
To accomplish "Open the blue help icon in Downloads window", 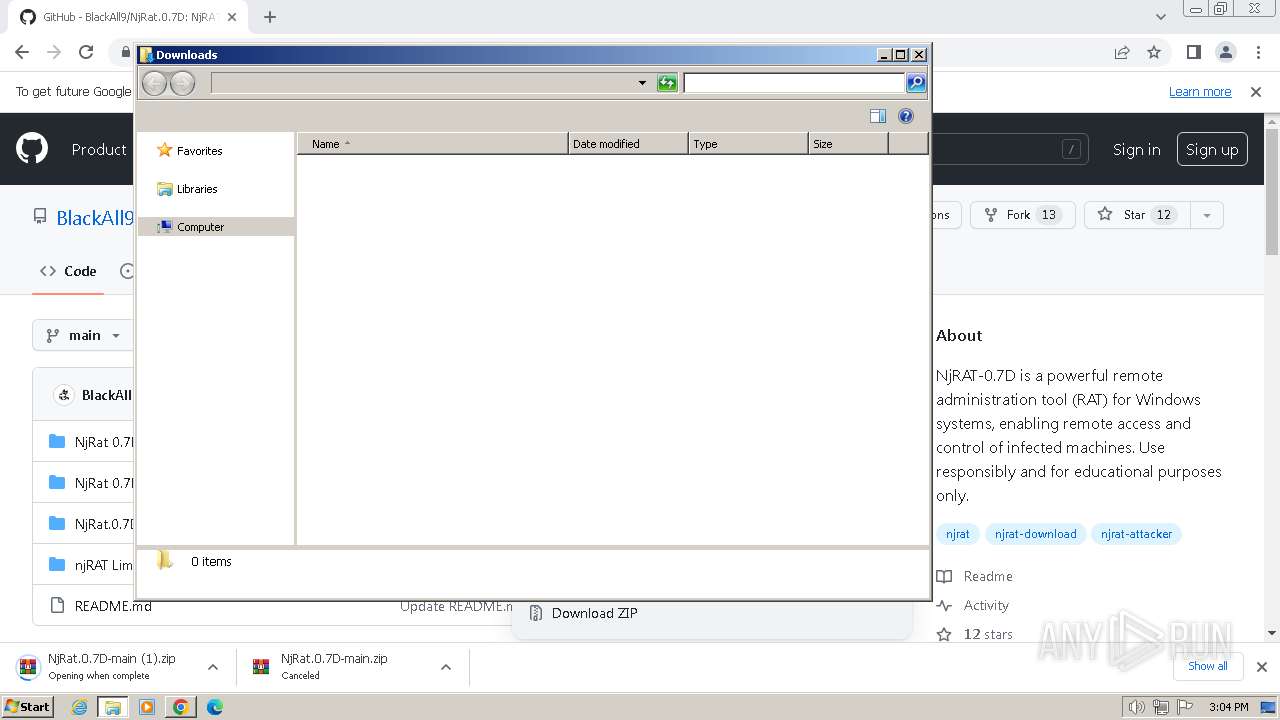I will click(x=906, y=116).
